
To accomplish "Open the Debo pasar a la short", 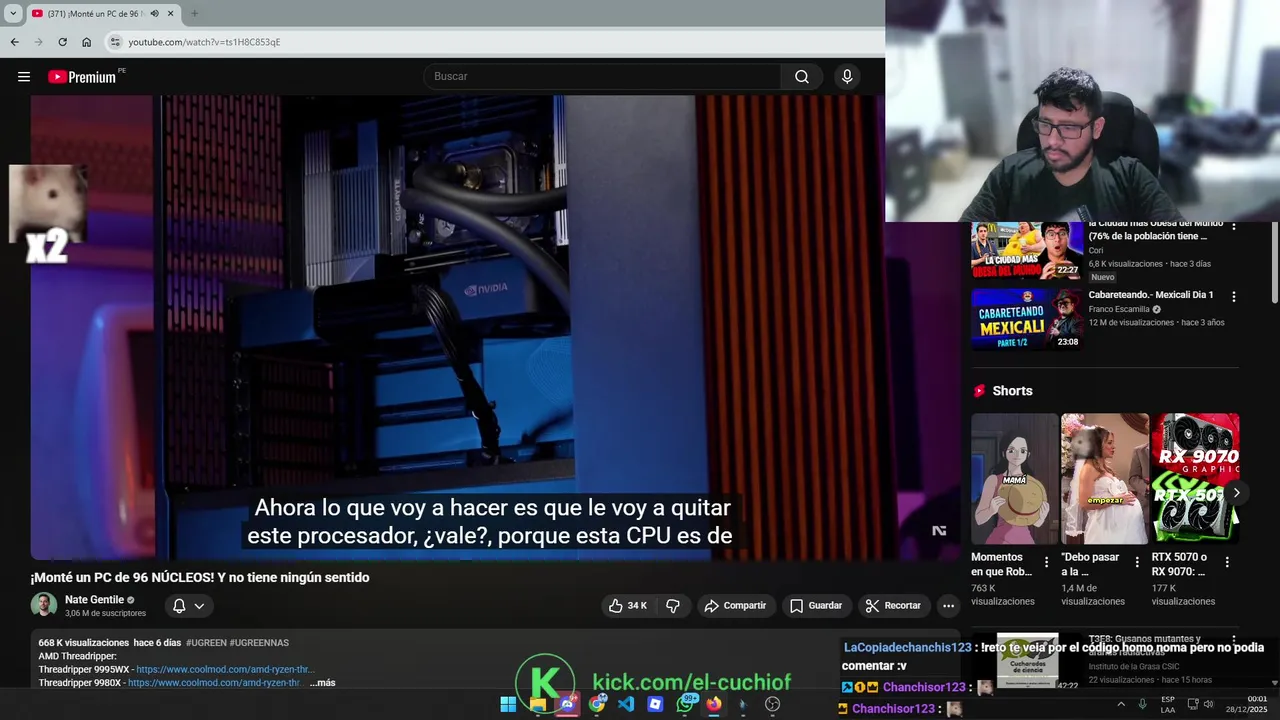I will point(1104,478).
